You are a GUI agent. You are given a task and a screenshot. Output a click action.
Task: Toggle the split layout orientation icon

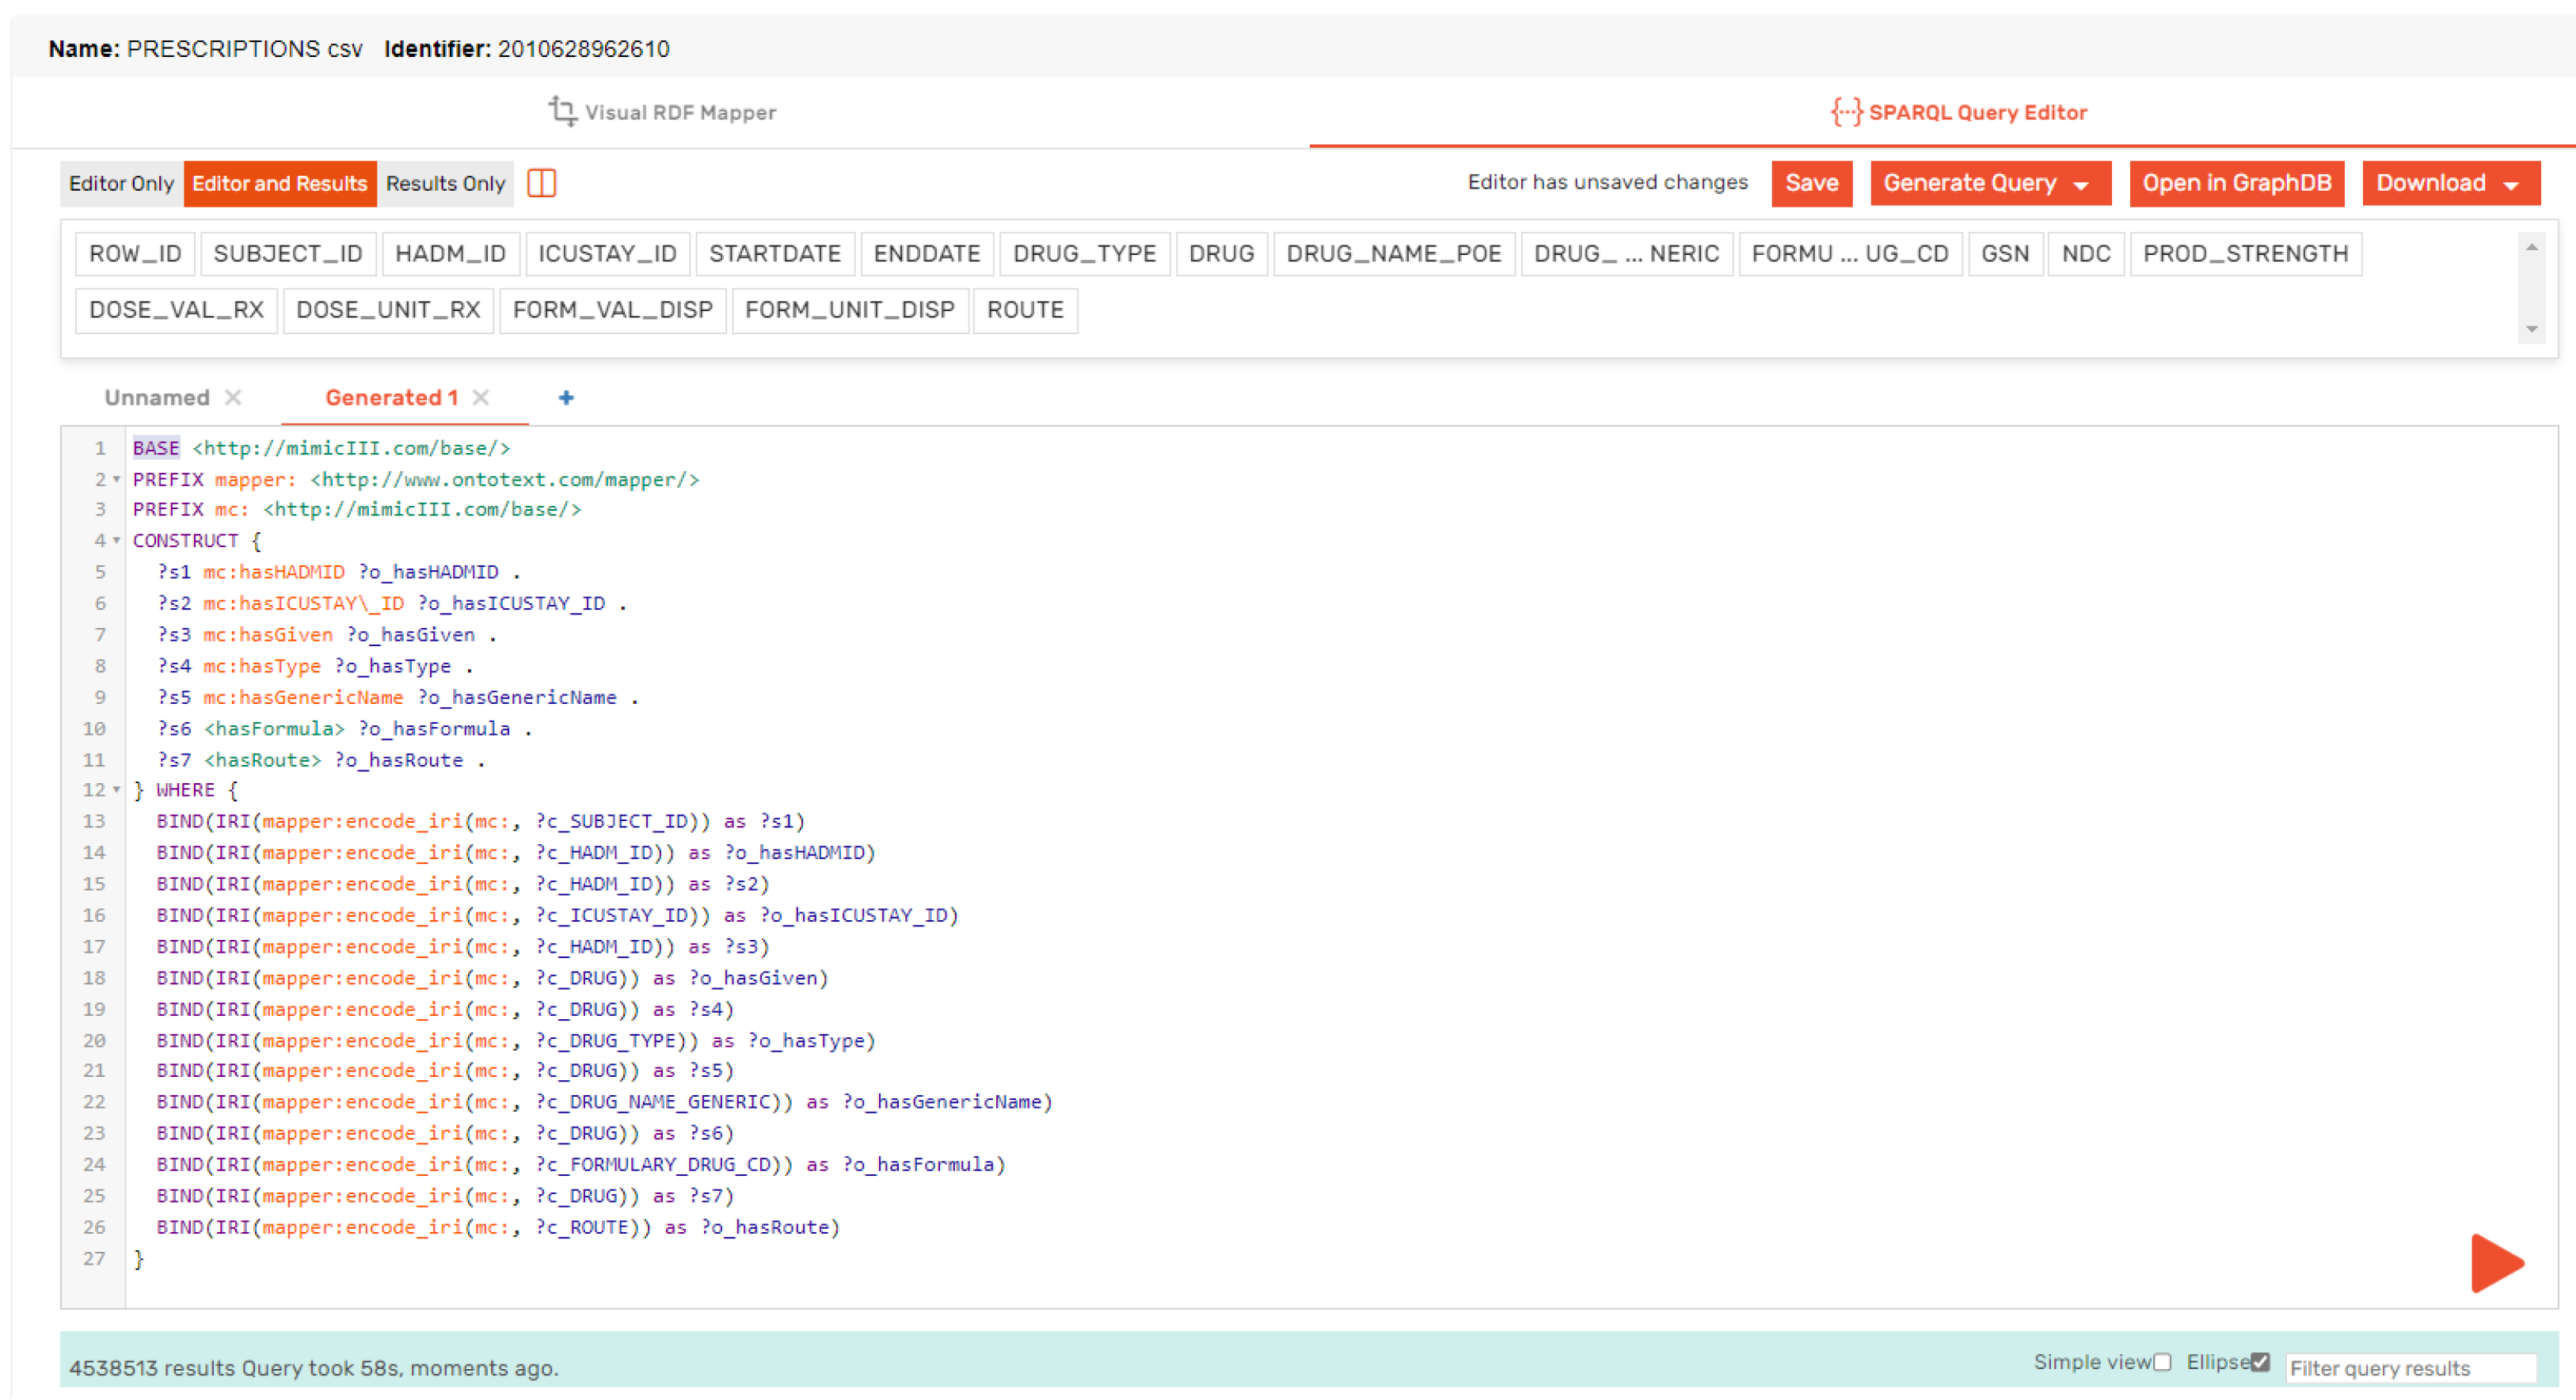[541, 183]
